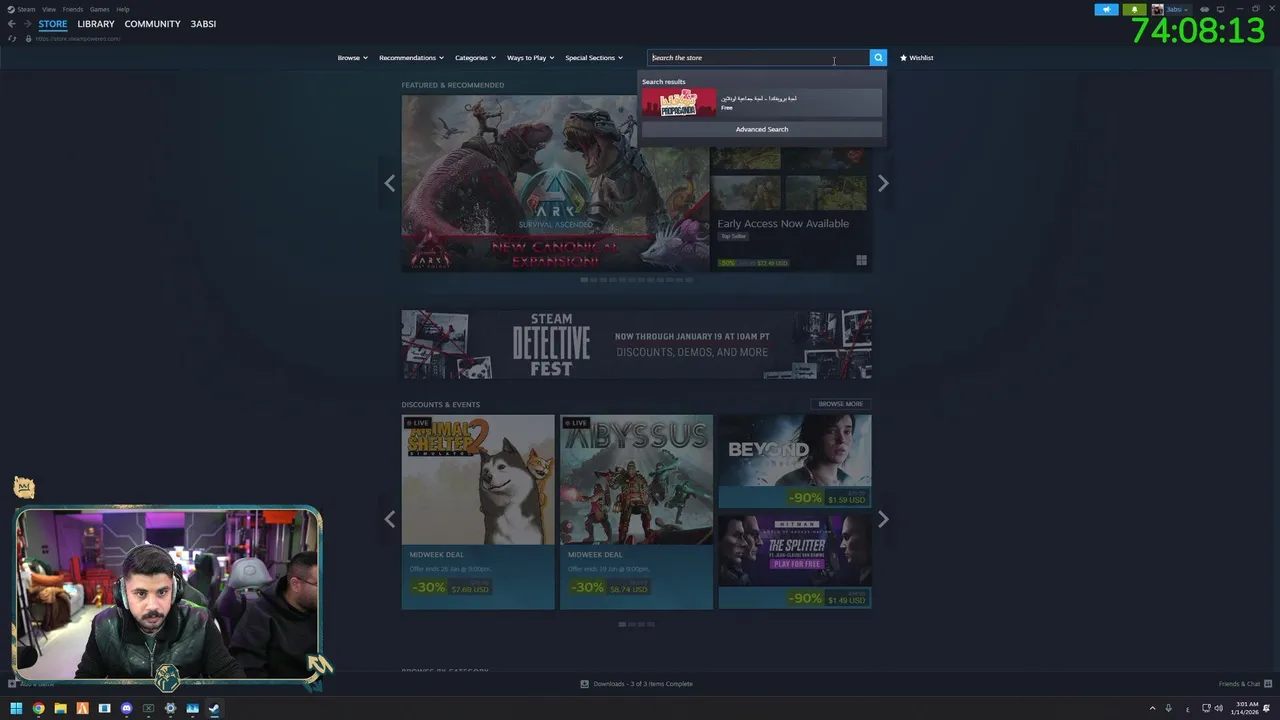Open the Wishlist star link
Viewport: 1280px width, 720px height.
[917, 58]
